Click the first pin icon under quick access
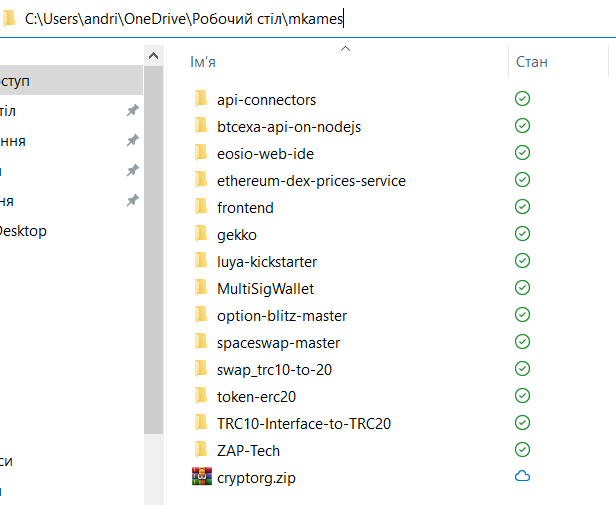The width and height of the screenshot is (616, 505). [132, 110]
